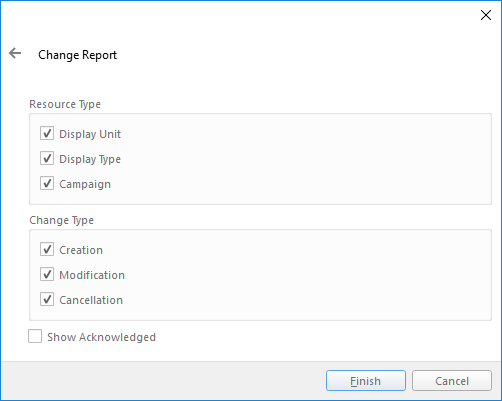502x401 pixels.
Task: Click the Resource Type group heading
Action: [x=65, y=104]
